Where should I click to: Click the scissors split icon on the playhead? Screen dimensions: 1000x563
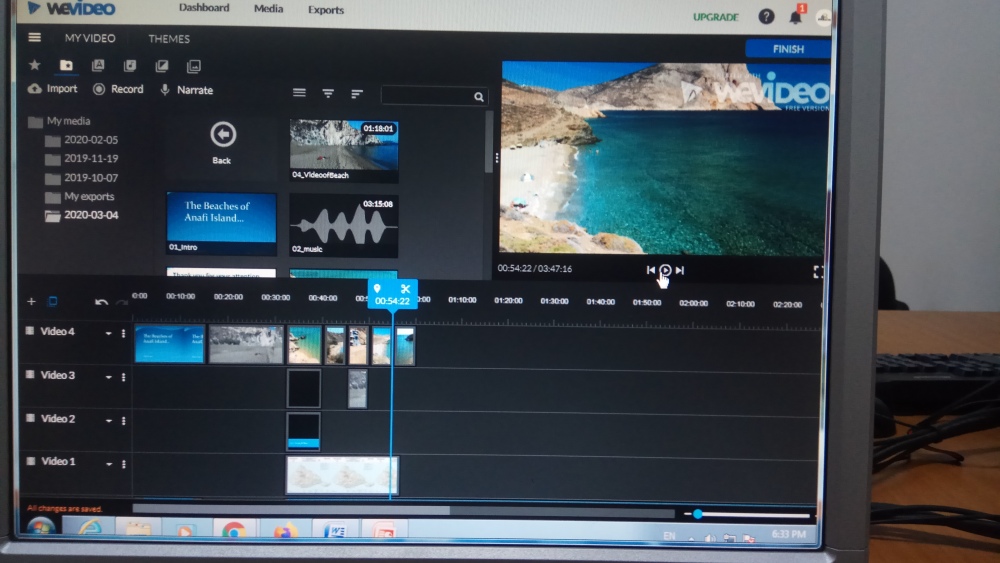point(405,289)
